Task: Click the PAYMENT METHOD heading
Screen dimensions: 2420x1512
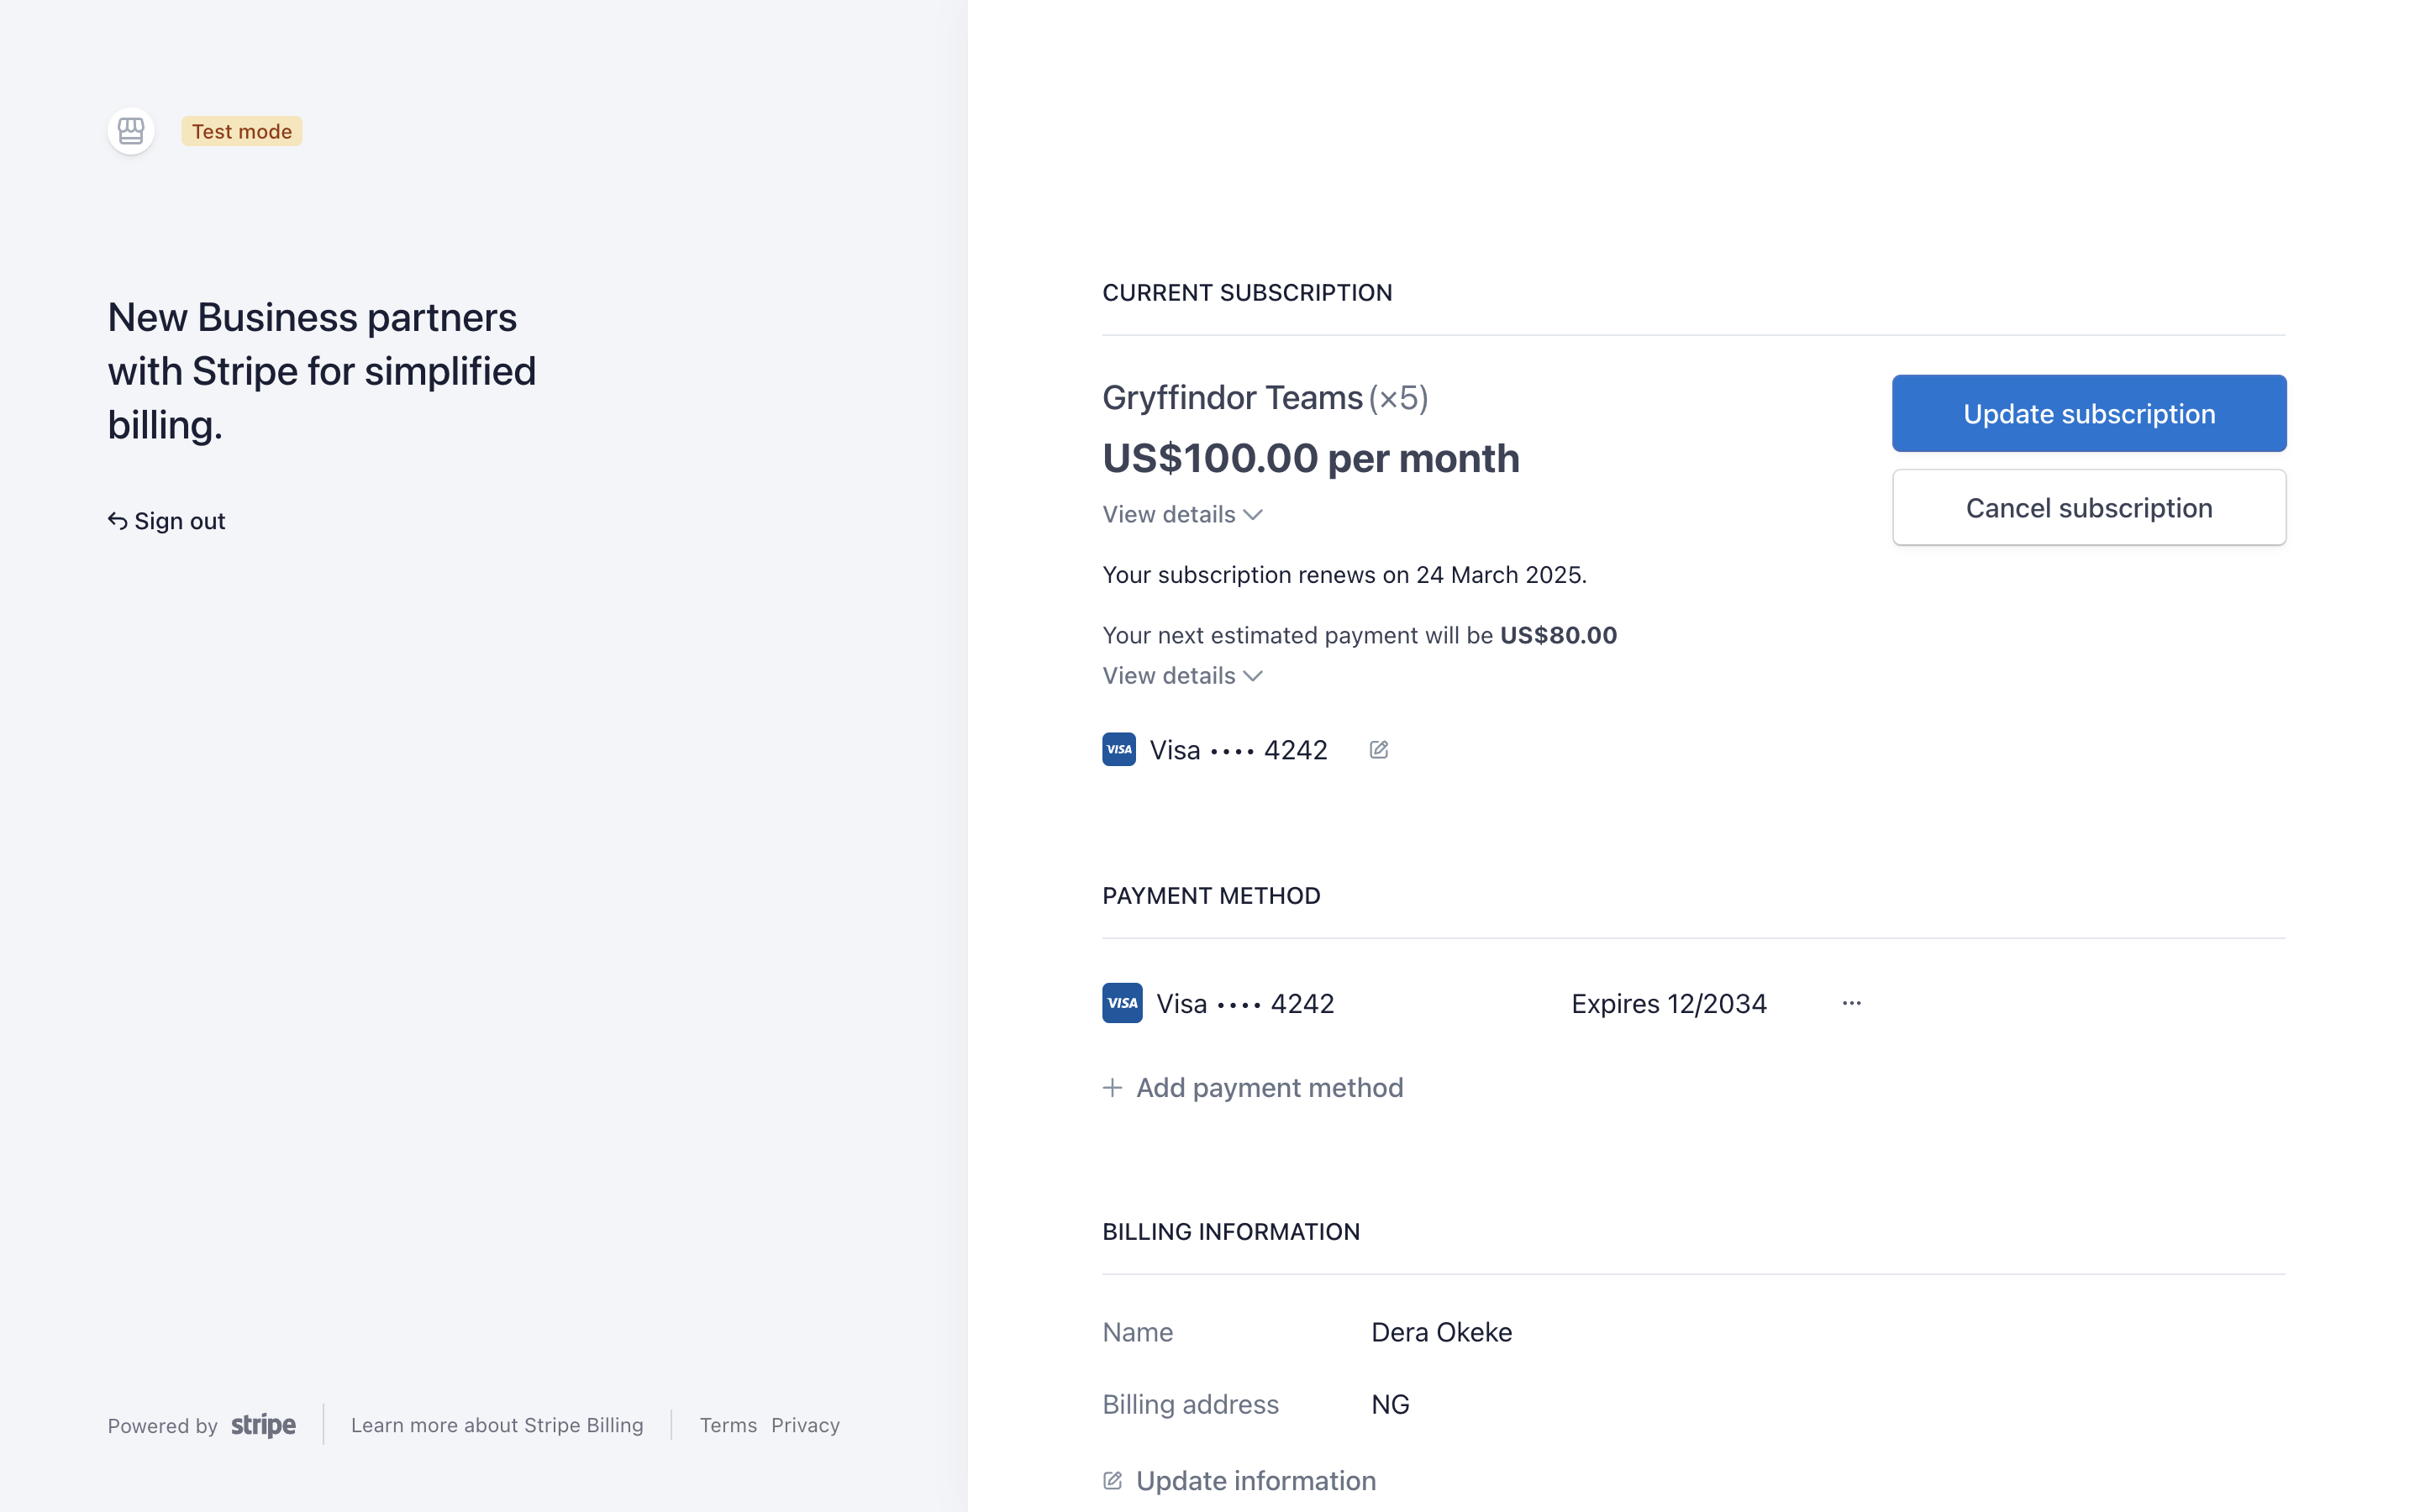Action: 1211,896
